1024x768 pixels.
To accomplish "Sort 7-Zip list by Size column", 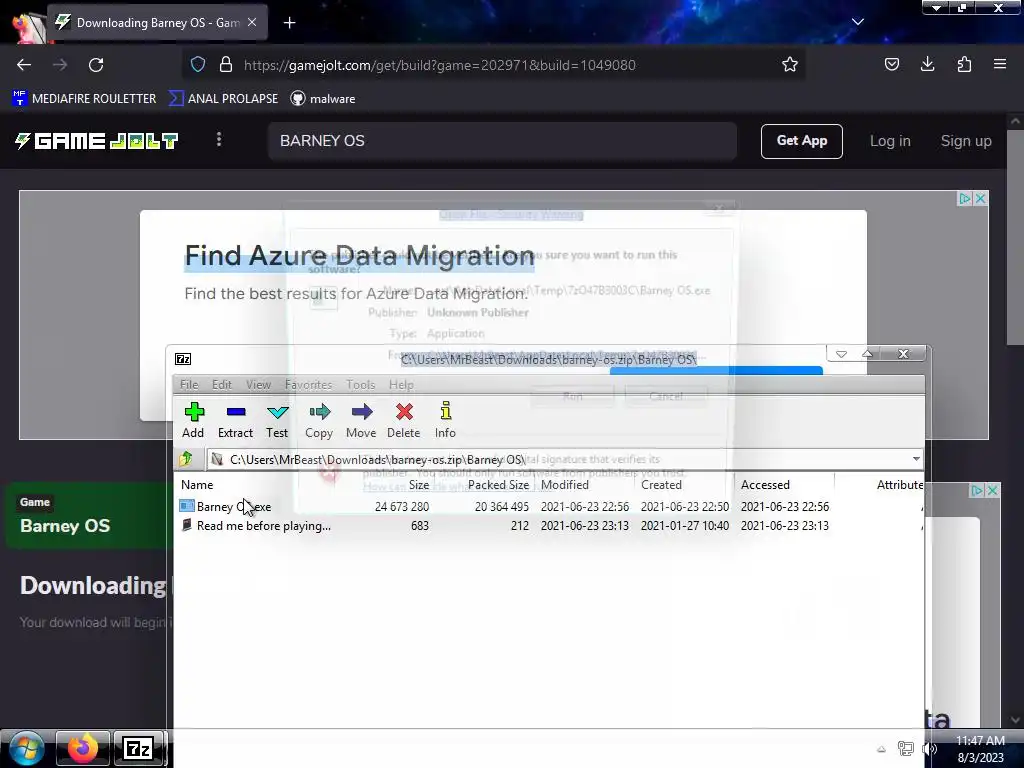I will (419, 485).
